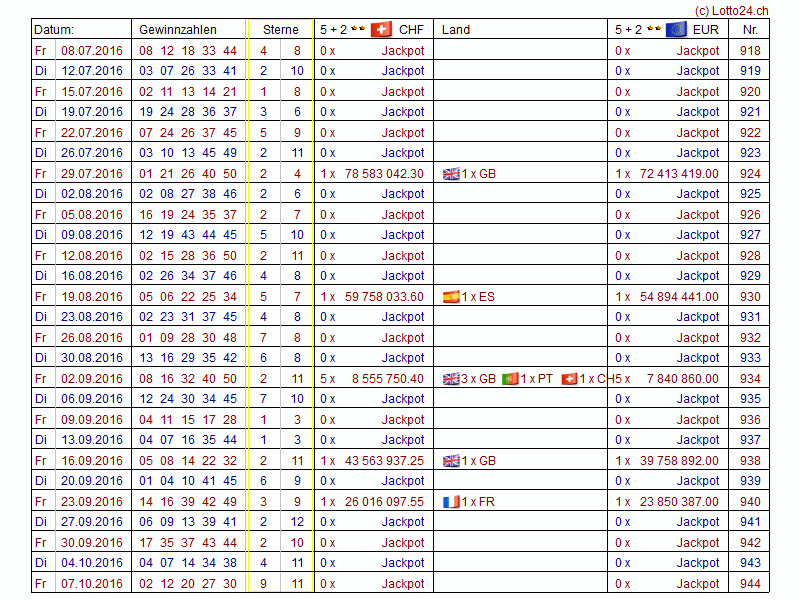Click the British flag in the 02.09.2016 row
Screen dimensions: 800x600
click(x=451, y=379)
